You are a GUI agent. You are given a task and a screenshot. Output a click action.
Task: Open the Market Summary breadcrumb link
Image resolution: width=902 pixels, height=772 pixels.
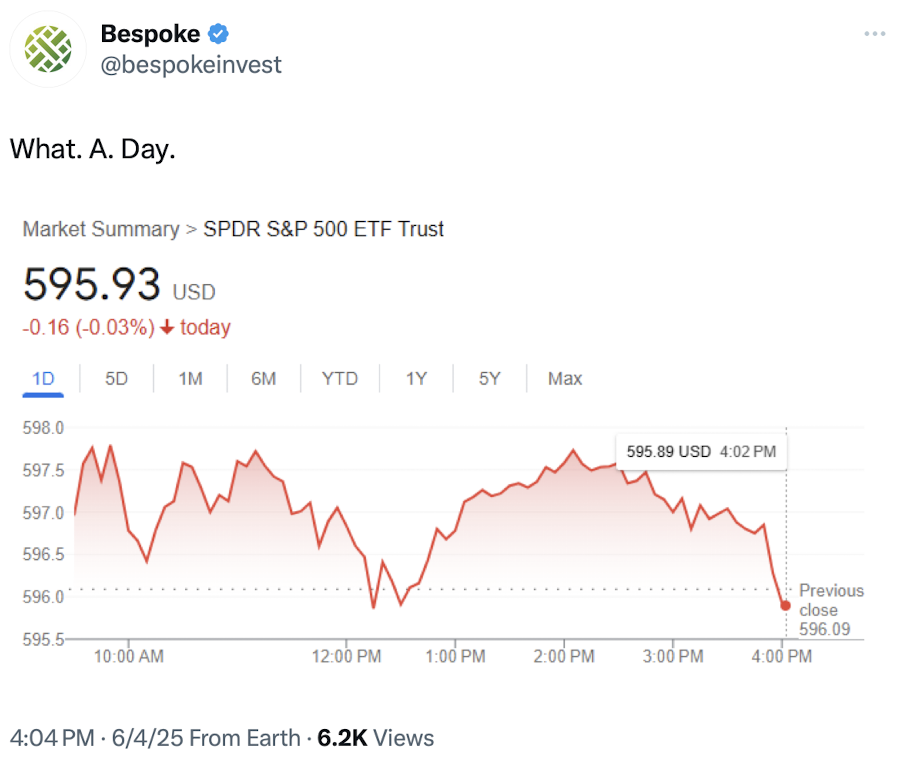(x=100, y=229)
